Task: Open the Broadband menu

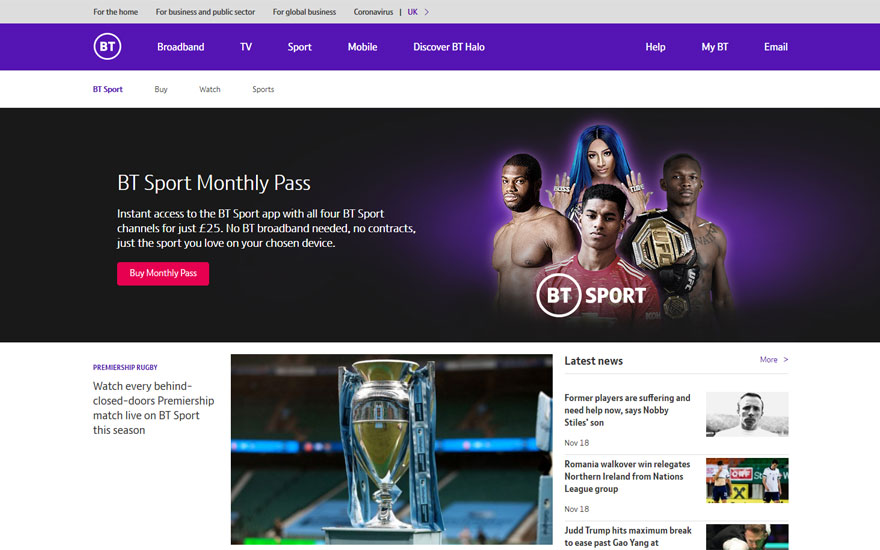Action: pos(181,47)
